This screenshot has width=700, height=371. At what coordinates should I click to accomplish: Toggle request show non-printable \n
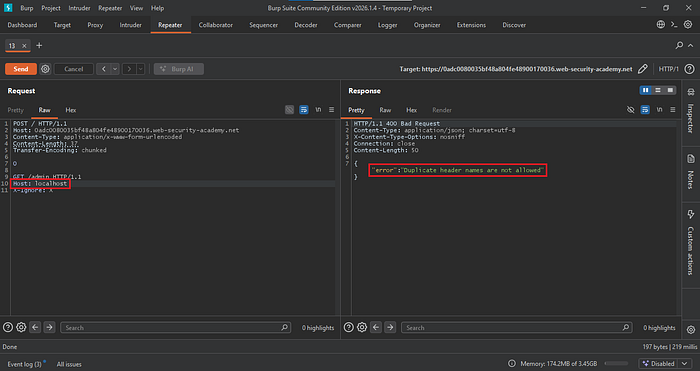pos(318,110)
